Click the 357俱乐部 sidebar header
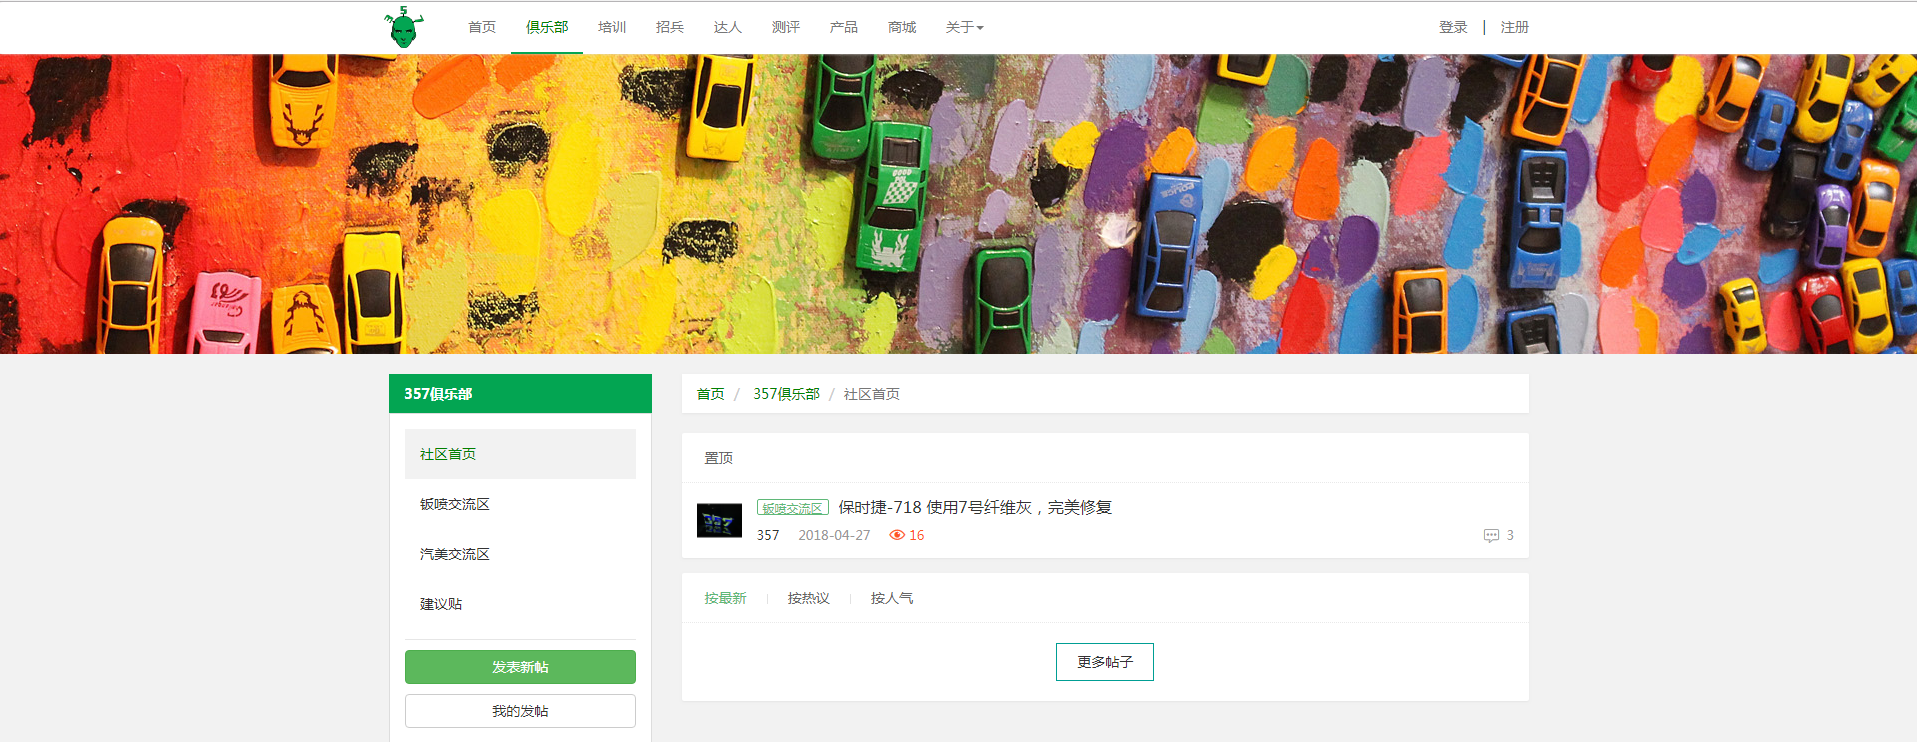The image size is (1917, 742). [520, 394]
